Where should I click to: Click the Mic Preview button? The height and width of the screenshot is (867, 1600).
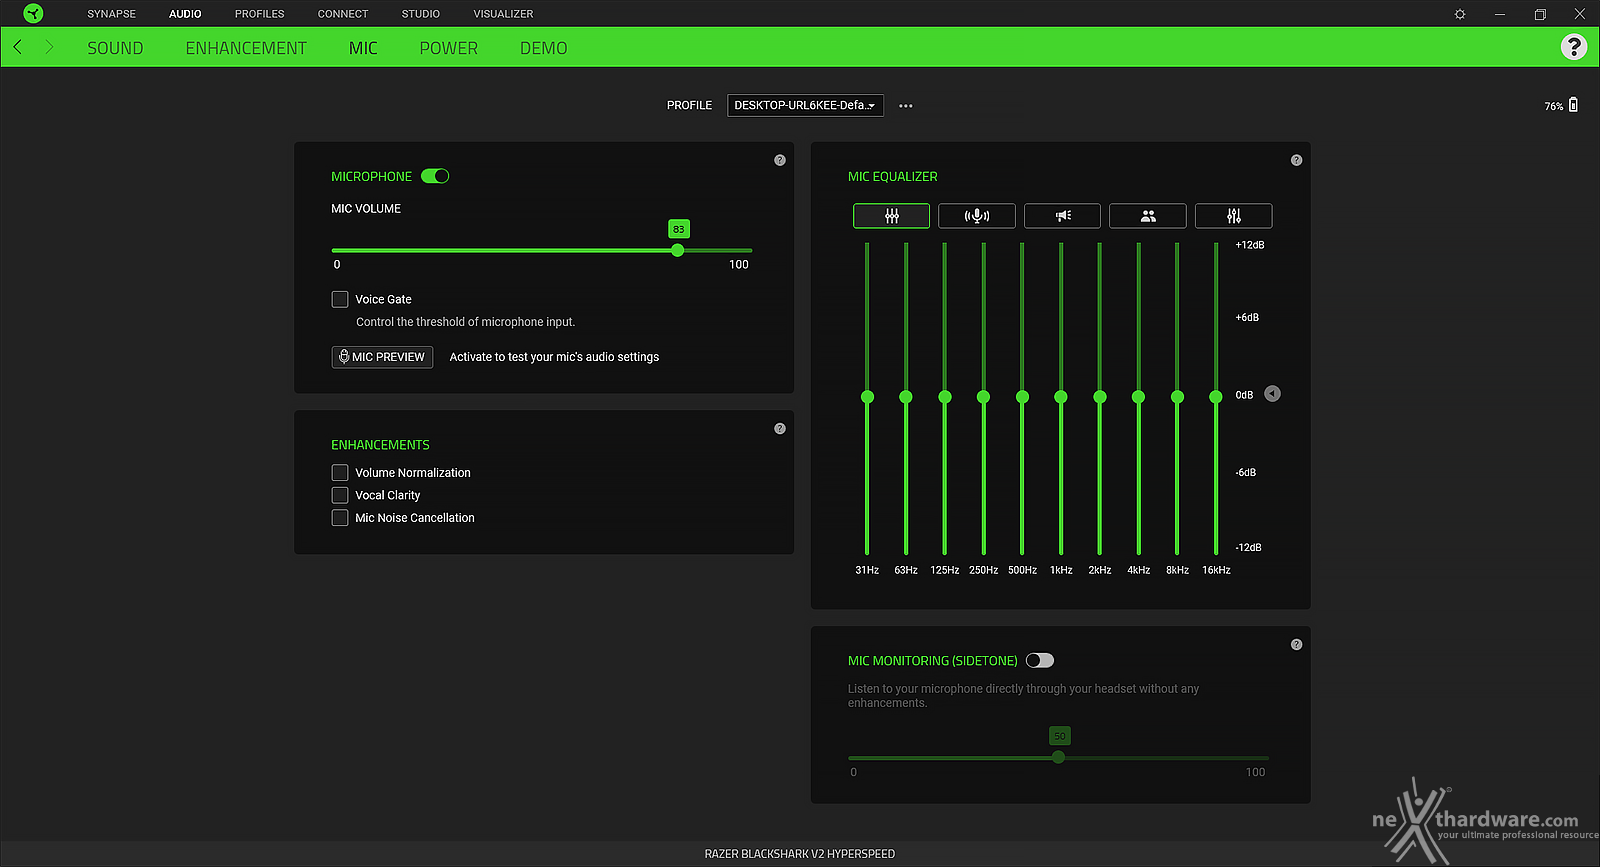pos(382,357)
